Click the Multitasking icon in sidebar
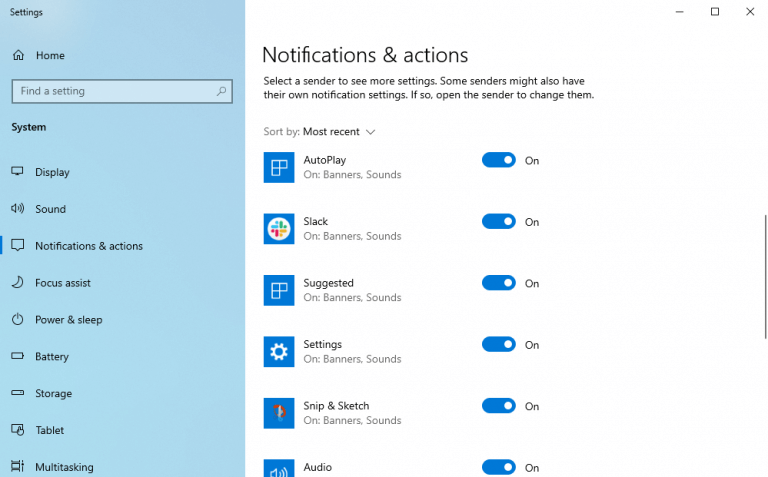 click(18, 466)
